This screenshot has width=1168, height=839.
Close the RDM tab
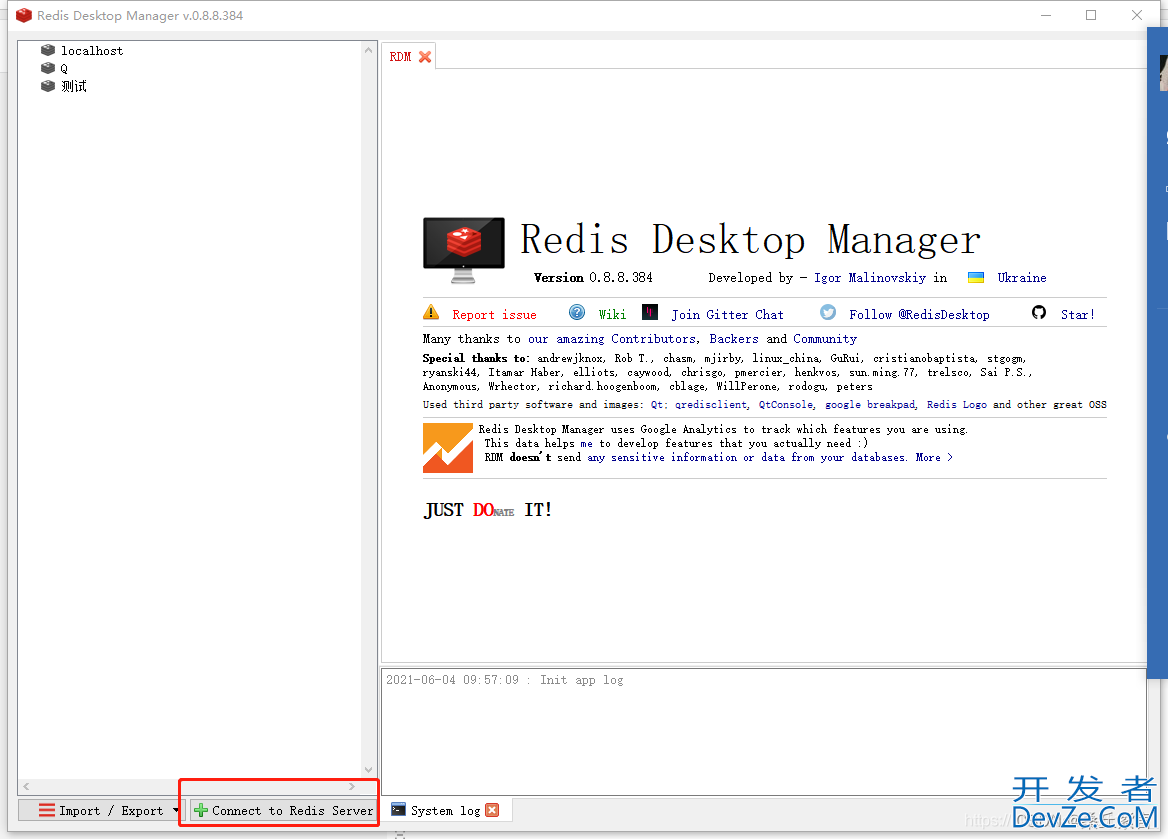point(425,57)
